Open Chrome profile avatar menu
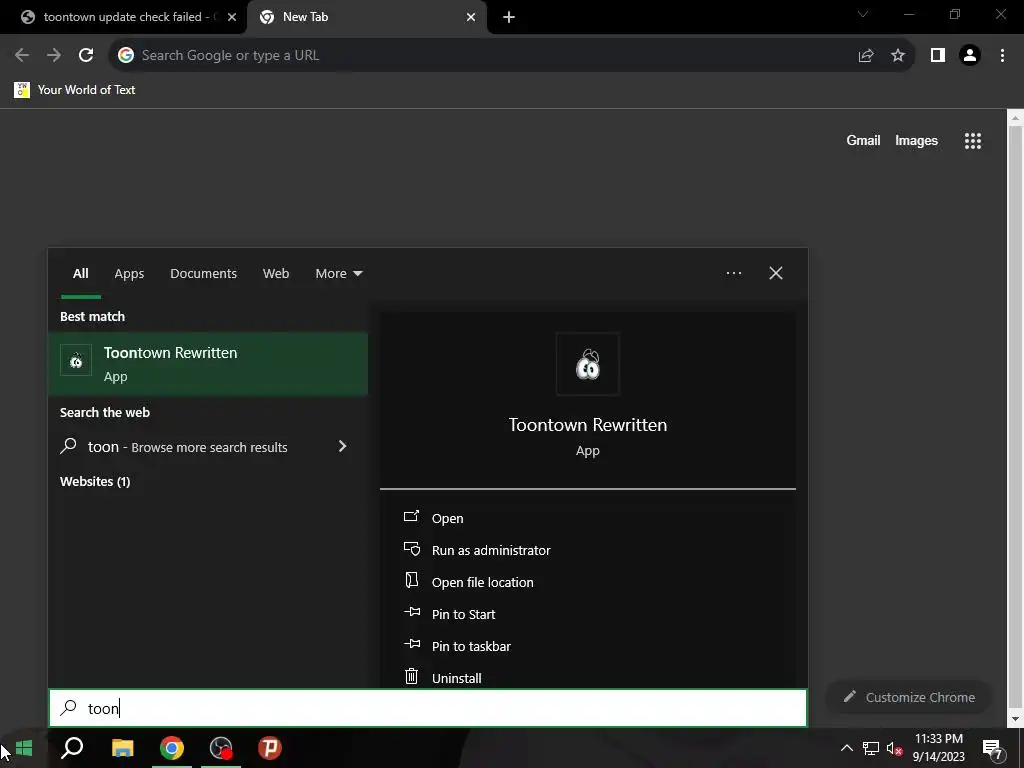 tap(970, 56)
